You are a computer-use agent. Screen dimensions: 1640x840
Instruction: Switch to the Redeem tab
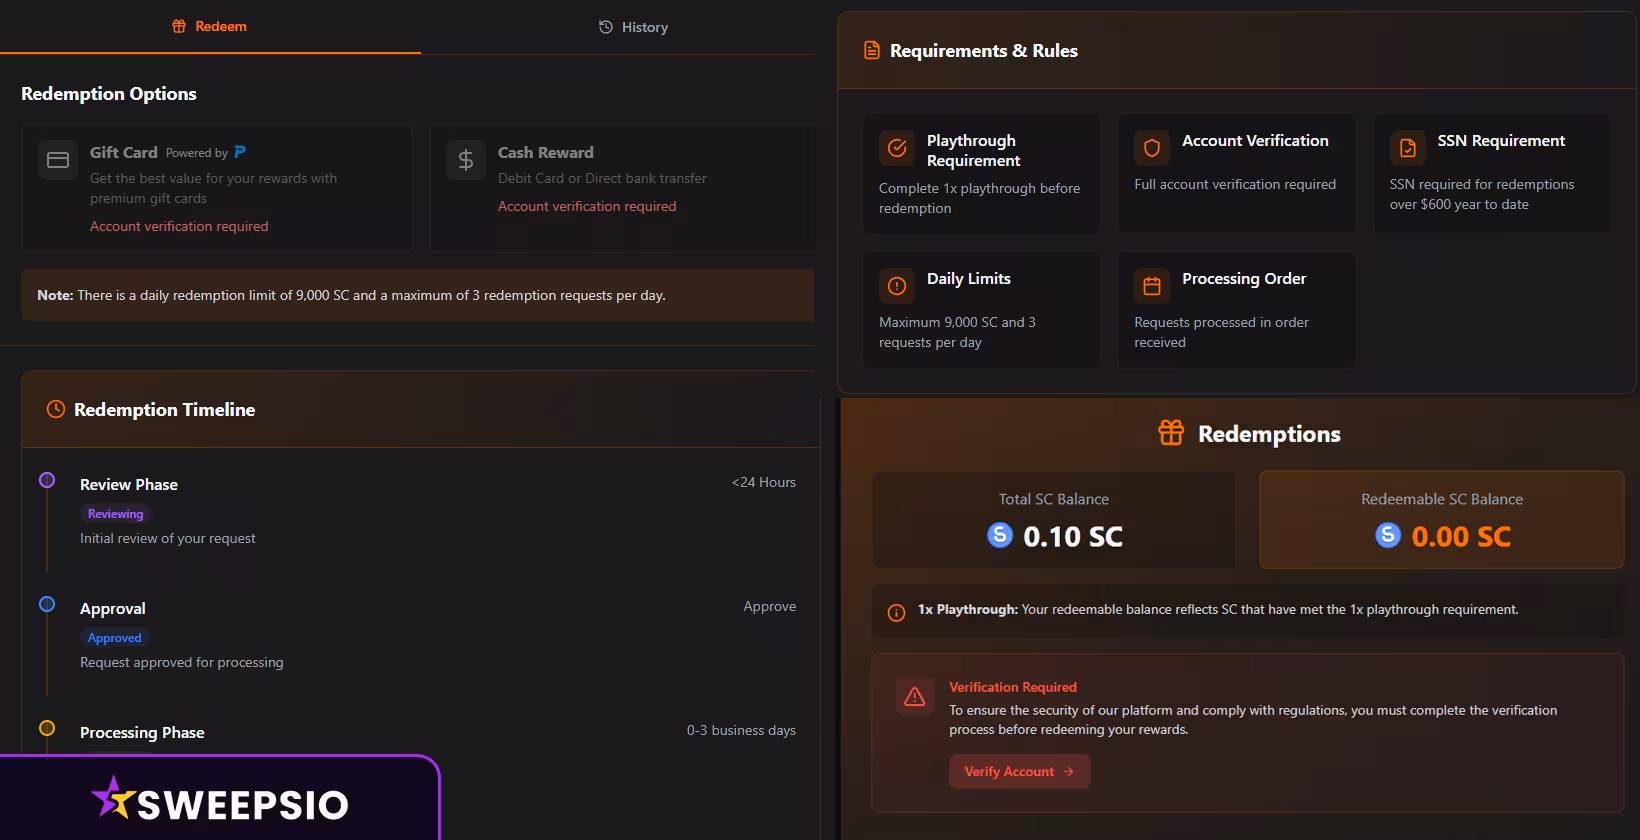[x=210, y=27]
